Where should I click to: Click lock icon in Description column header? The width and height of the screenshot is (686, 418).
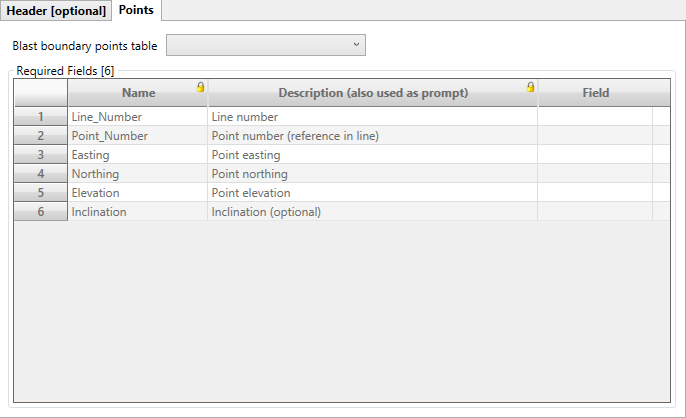click(x=530, y=87)
